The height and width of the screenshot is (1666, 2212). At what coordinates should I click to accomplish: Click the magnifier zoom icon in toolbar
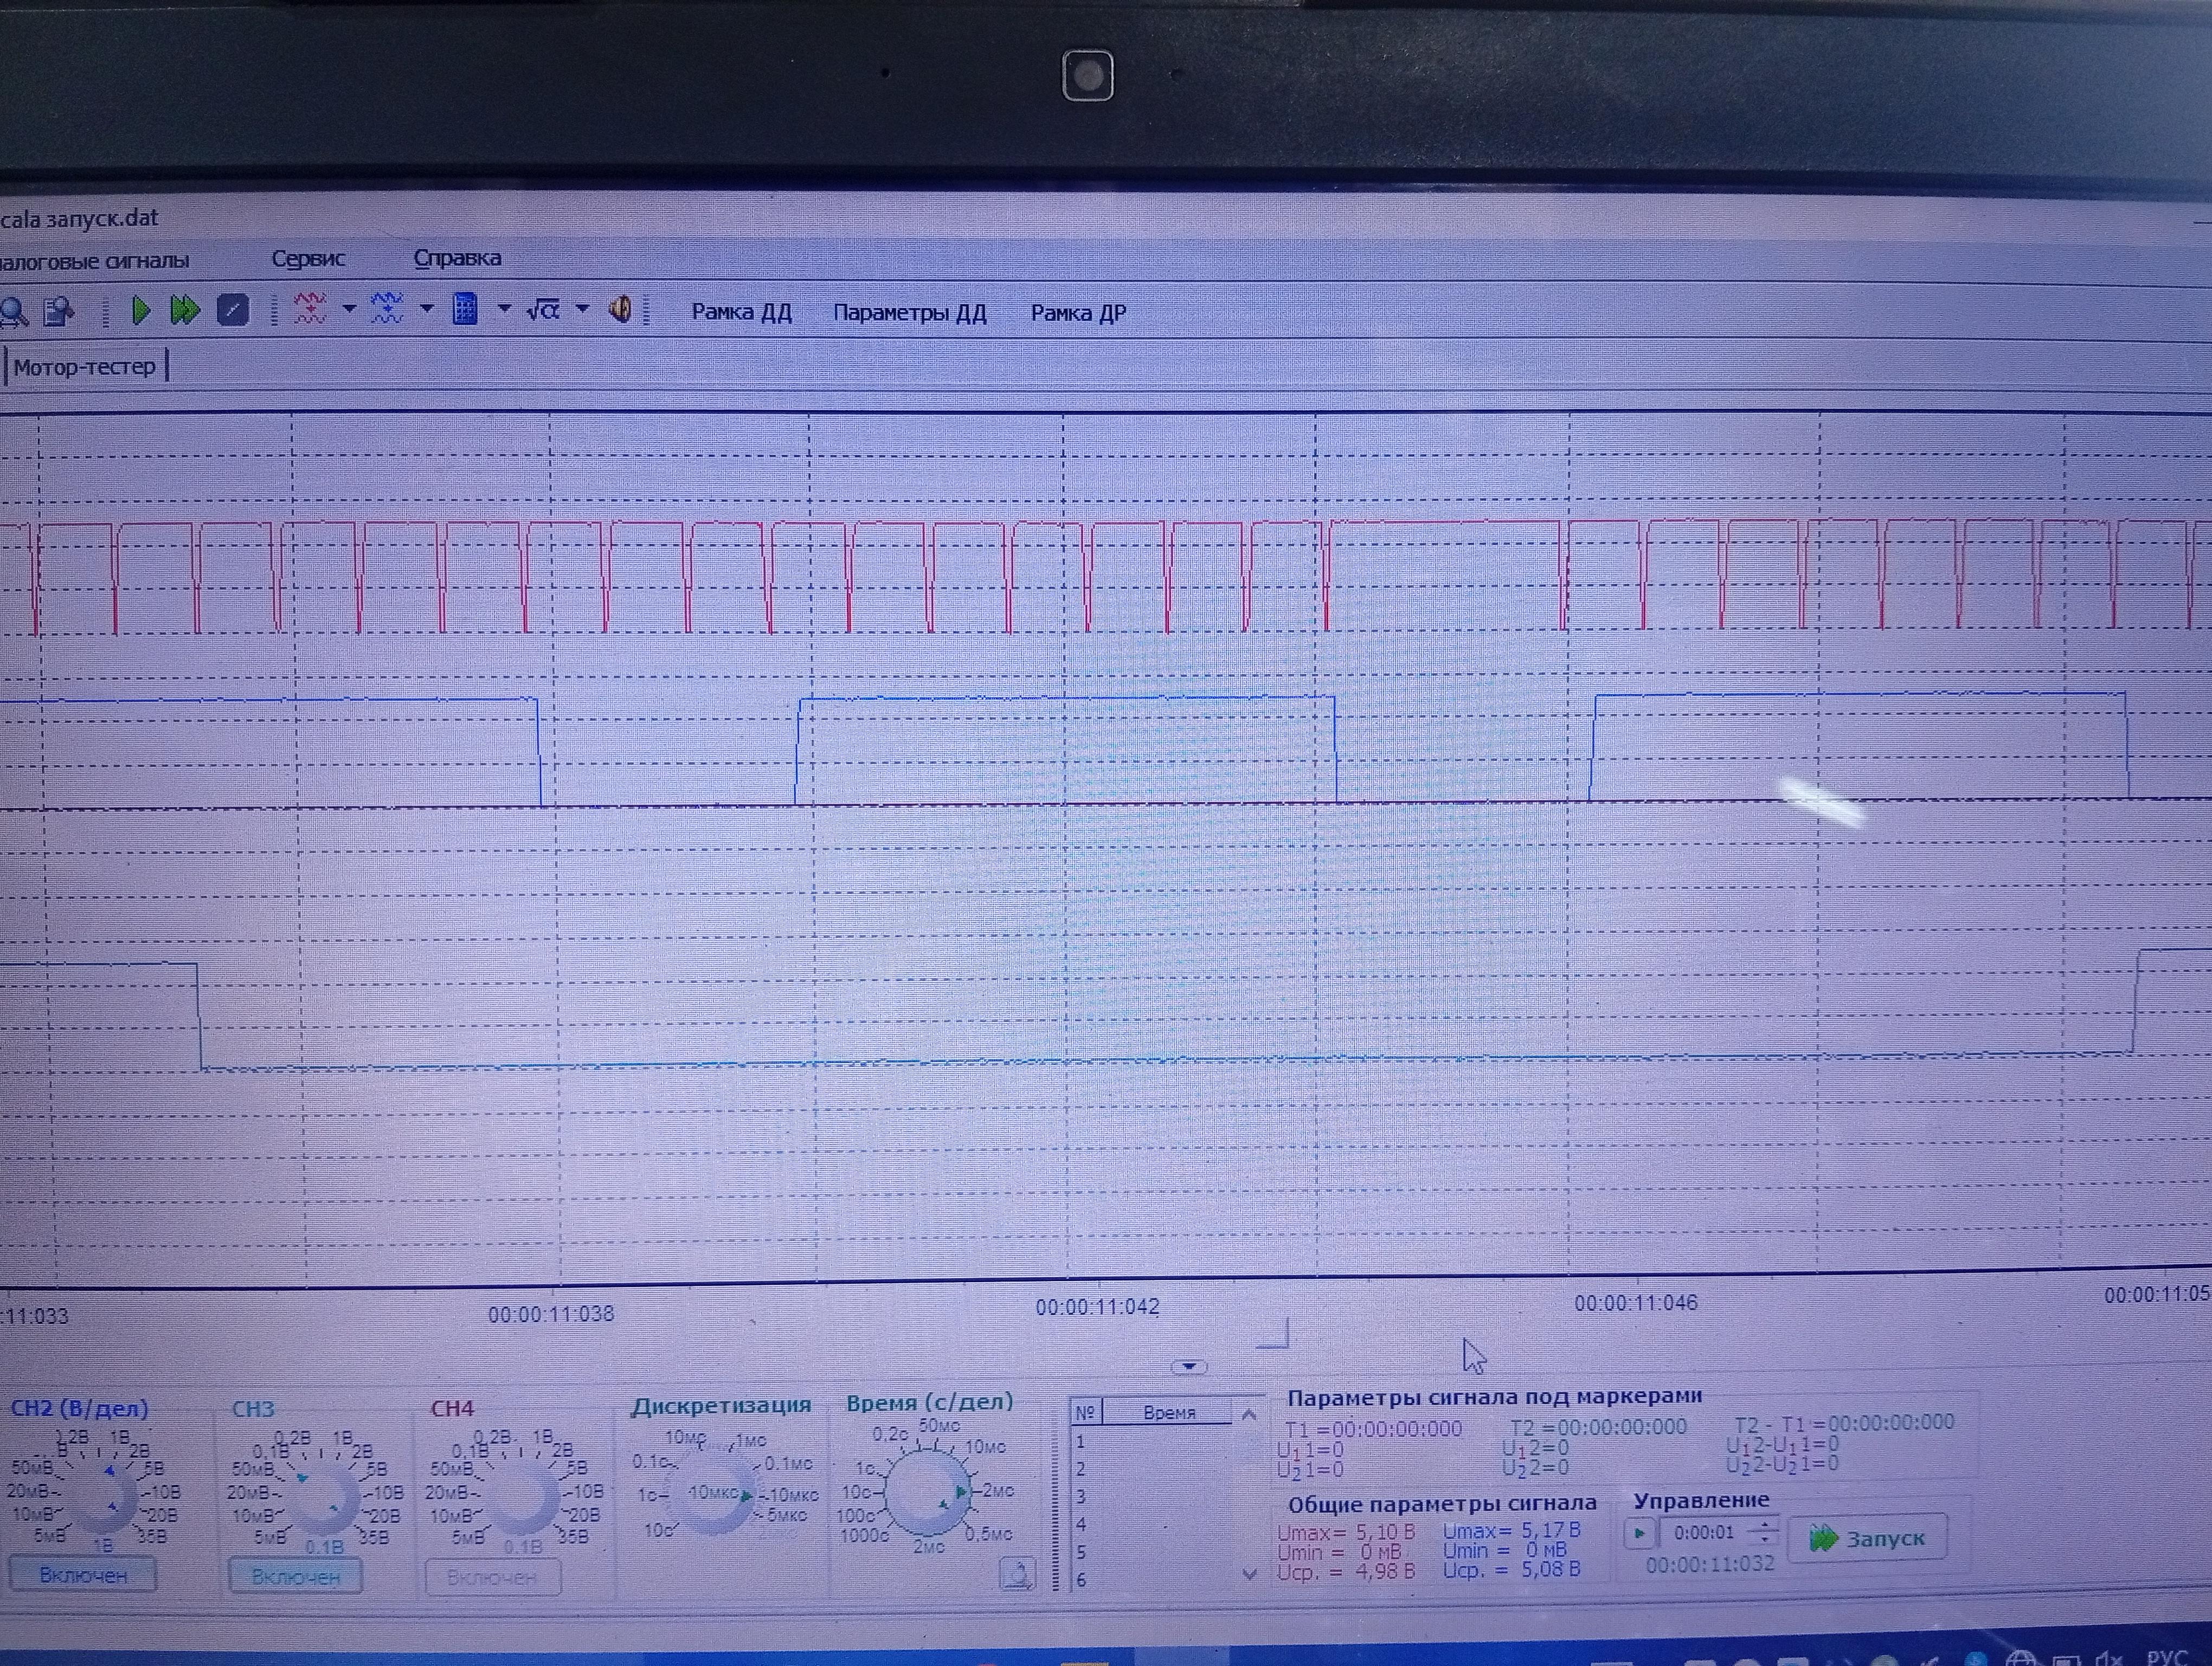13,312
